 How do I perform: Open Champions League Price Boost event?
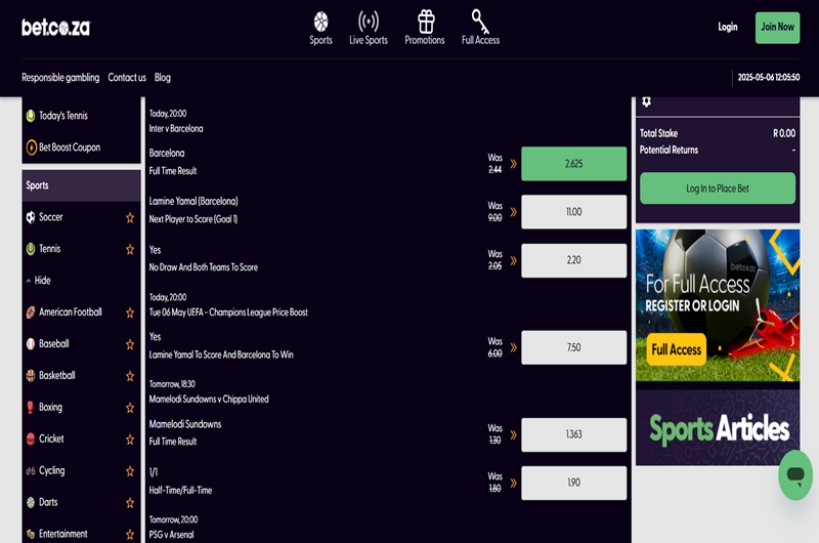point(228,312)
